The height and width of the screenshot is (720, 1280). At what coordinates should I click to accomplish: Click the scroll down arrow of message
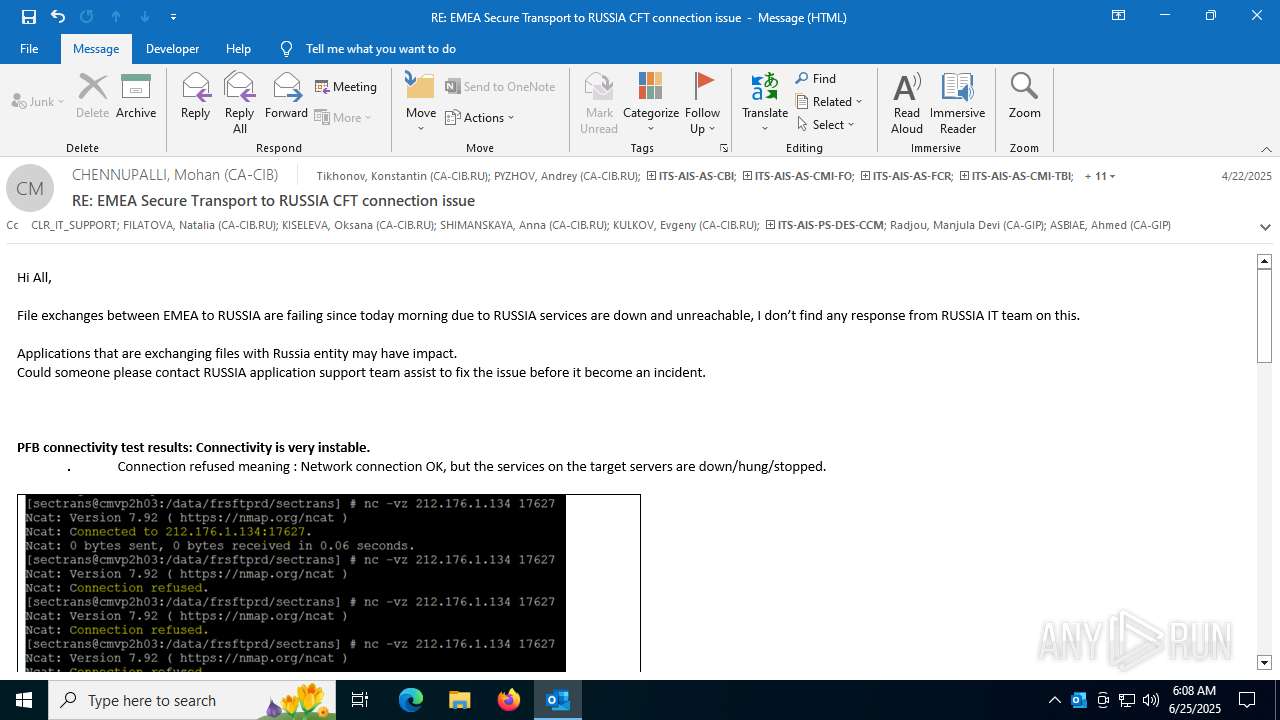point(1264,662)
